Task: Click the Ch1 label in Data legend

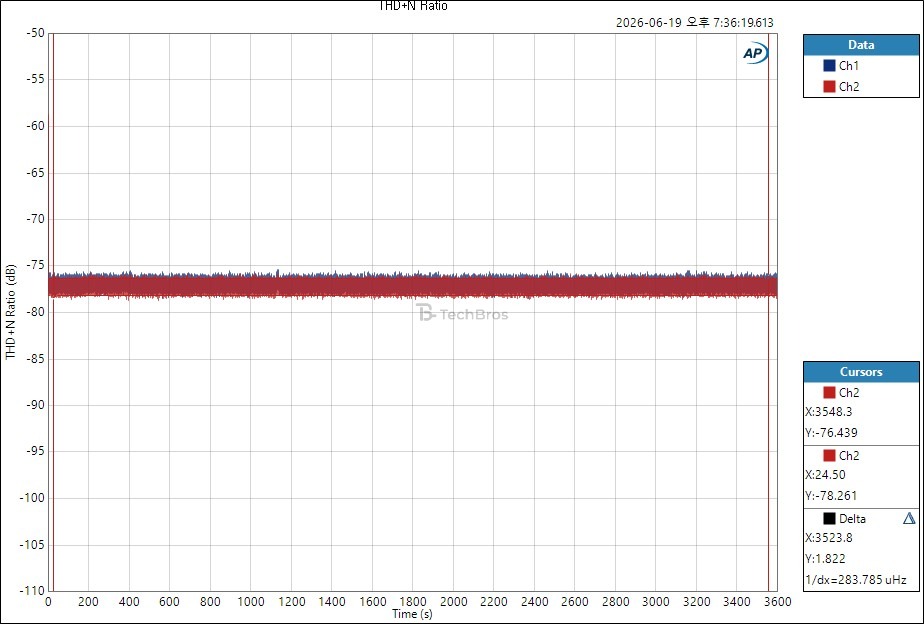Action: click(x=849, y=65)
